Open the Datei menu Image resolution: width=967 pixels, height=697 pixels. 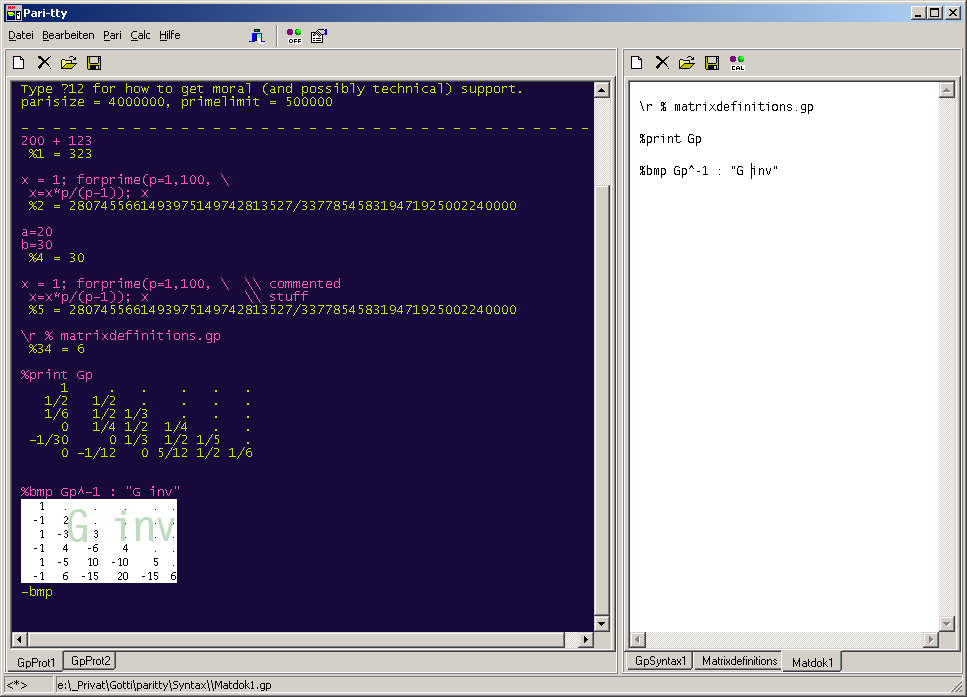pyautogui.click(x=21, y=35)
